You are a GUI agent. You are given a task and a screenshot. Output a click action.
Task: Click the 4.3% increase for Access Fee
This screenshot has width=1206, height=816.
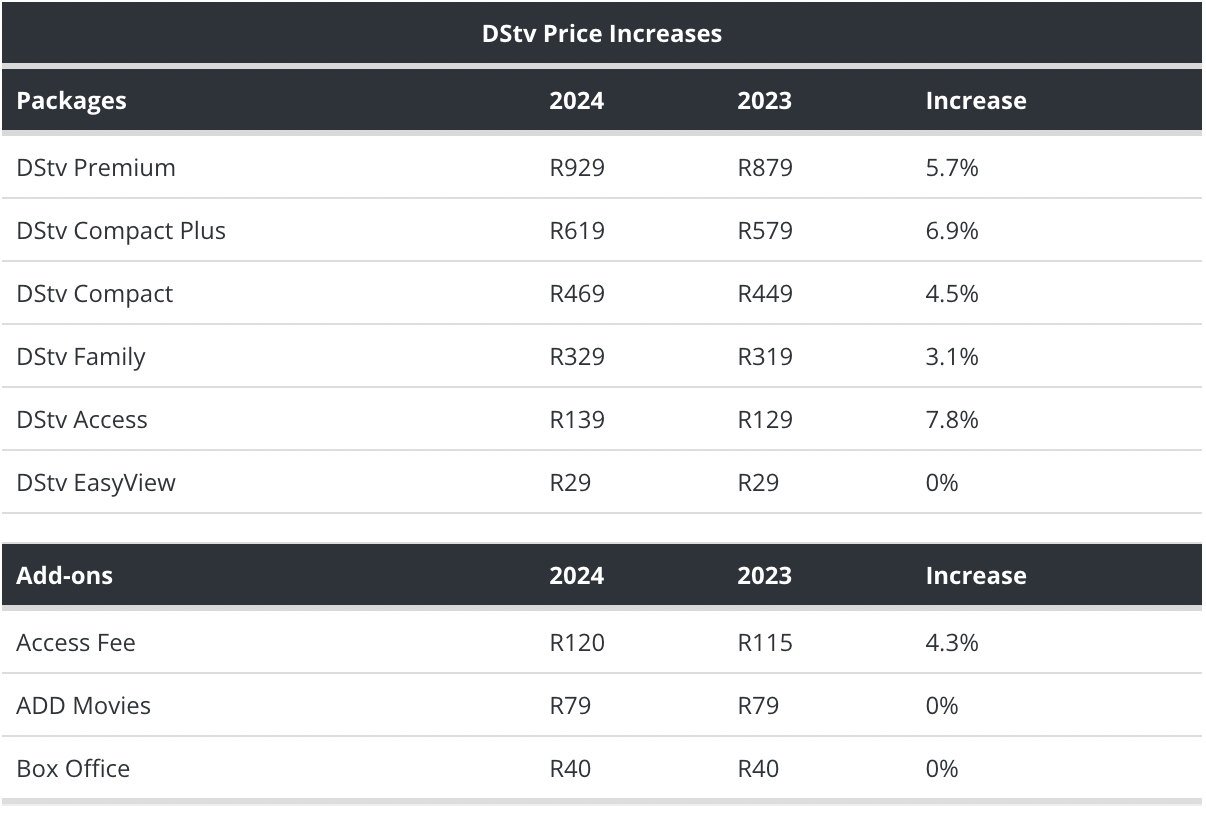tap(952, 642)
